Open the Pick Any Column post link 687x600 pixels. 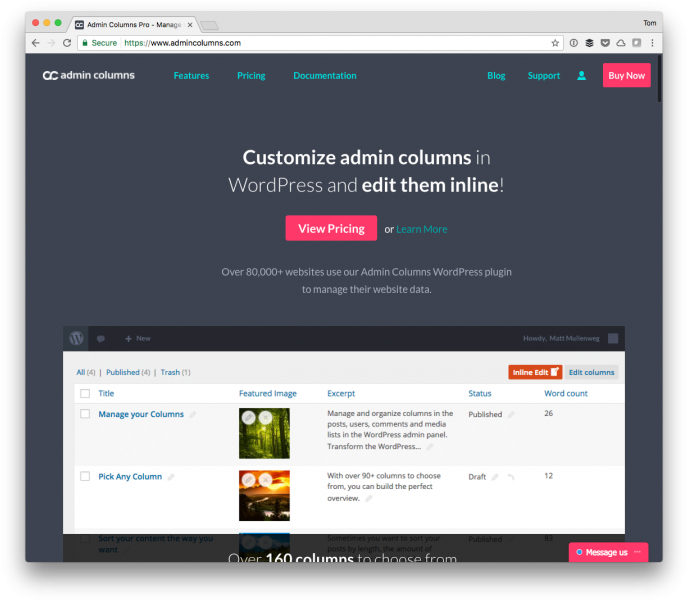click(x=130, y=476)
